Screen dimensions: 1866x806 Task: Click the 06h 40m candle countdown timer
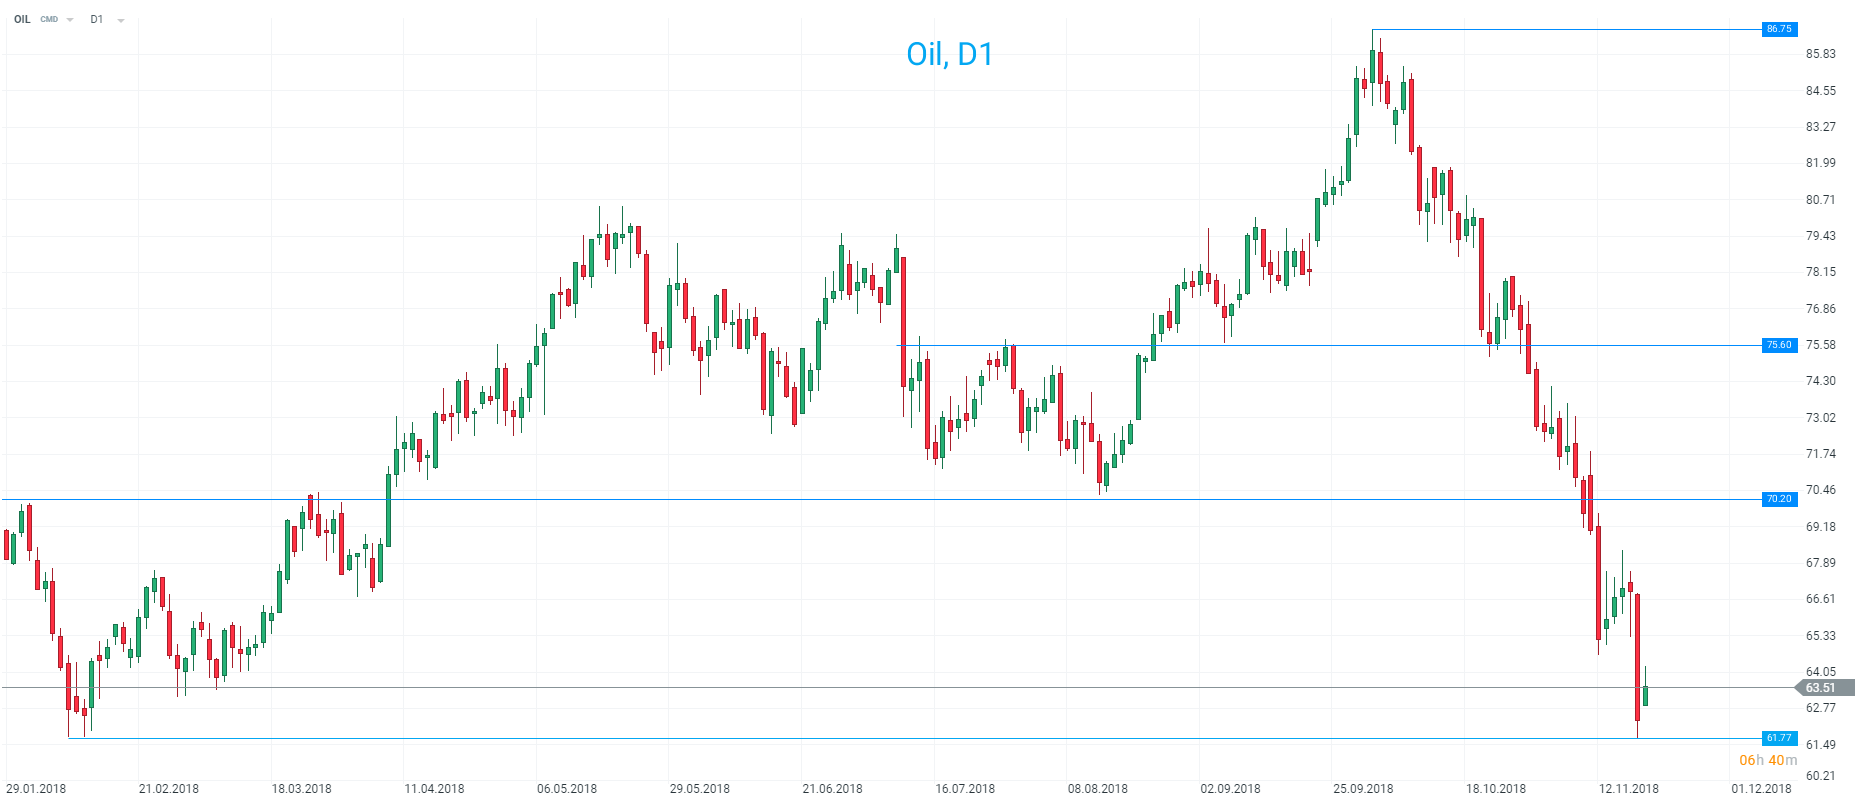pos(1767,761)
